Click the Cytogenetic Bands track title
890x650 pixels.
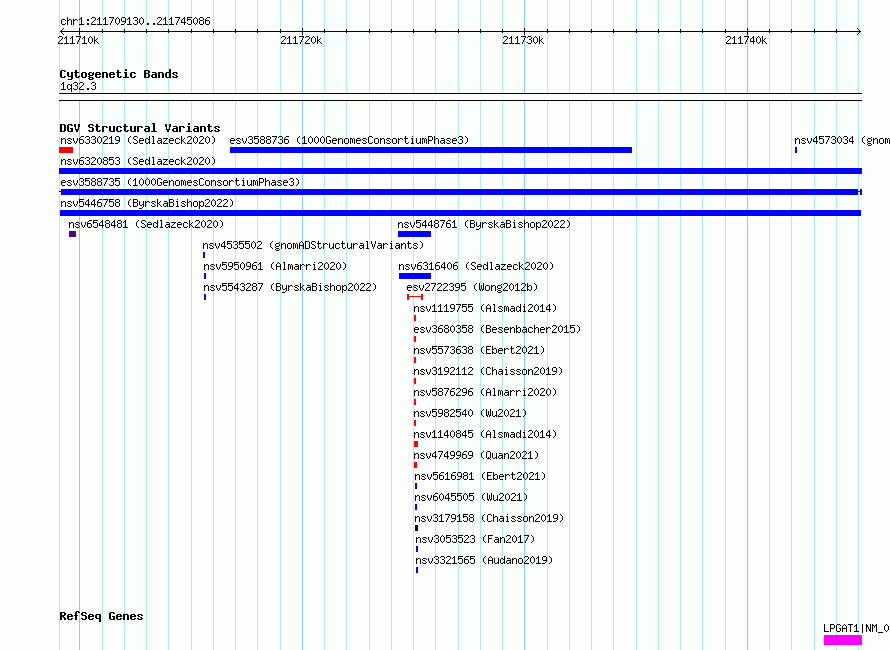119,74
